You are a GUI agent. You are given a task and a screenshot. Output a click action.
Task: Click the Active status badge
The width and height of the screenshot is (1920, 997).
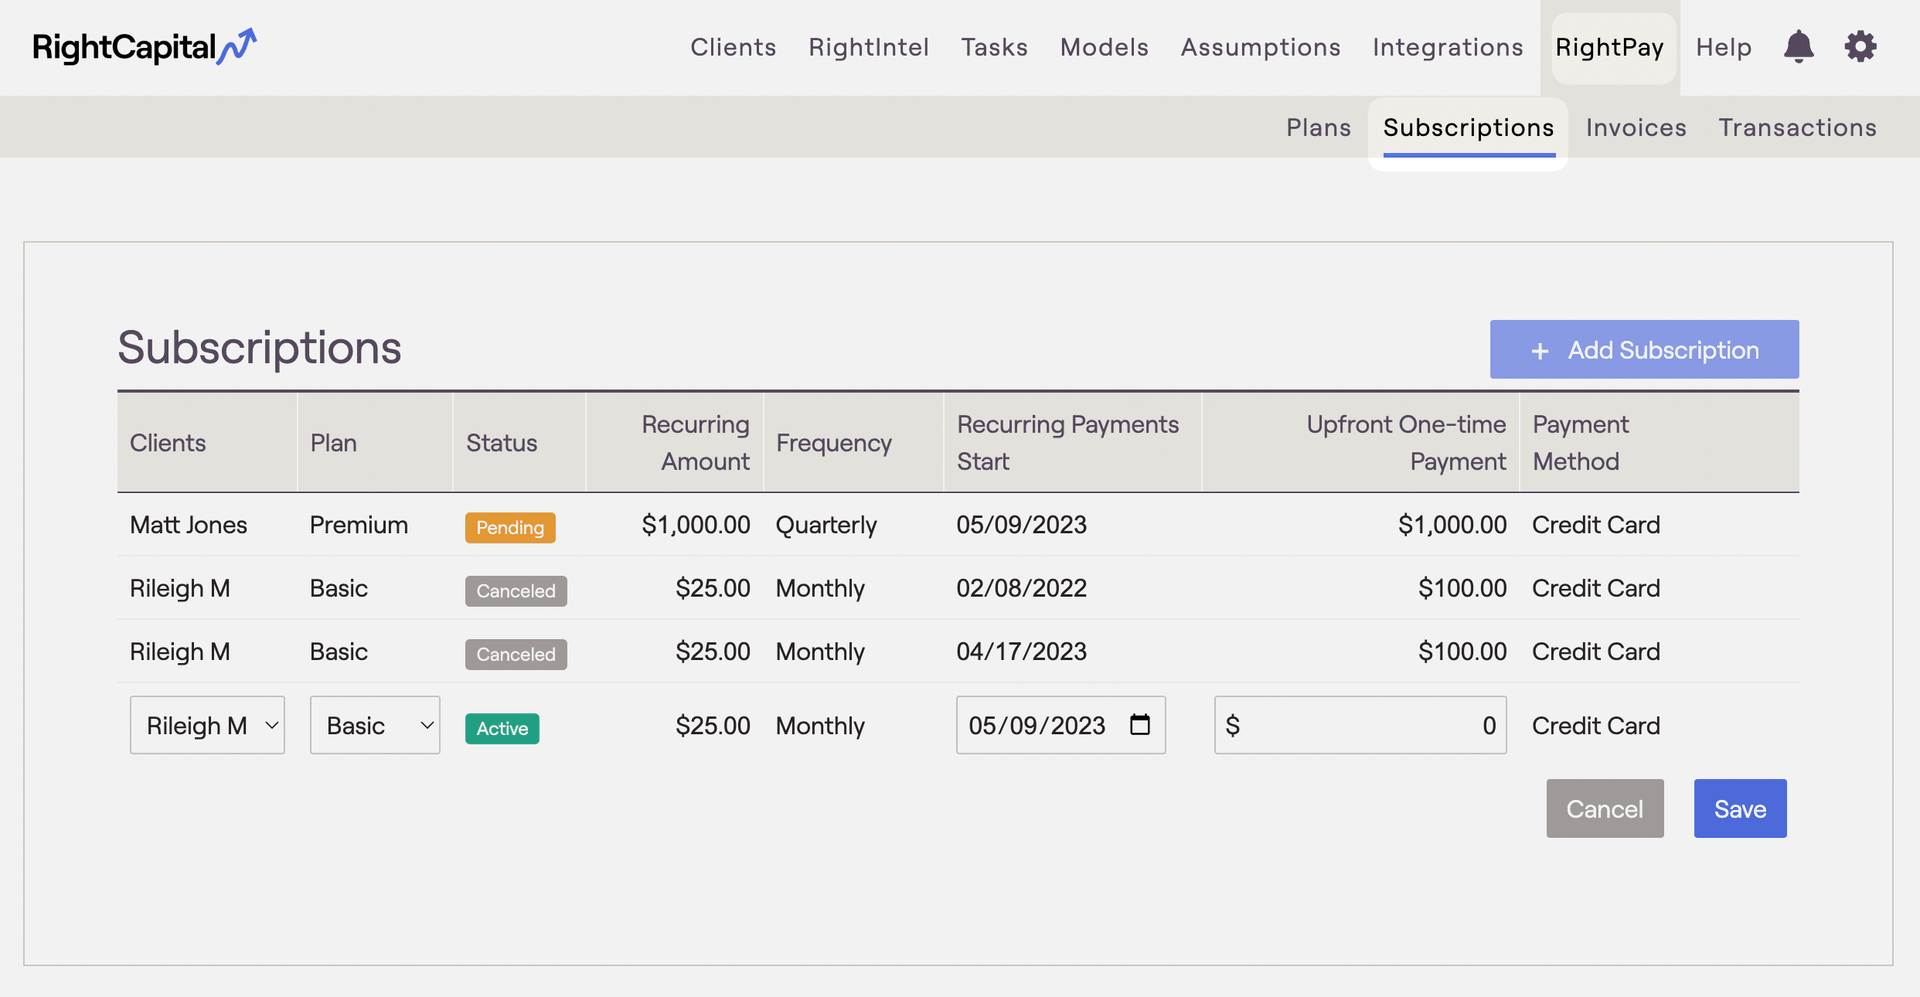pyautogui.click(x=502, y=728)
